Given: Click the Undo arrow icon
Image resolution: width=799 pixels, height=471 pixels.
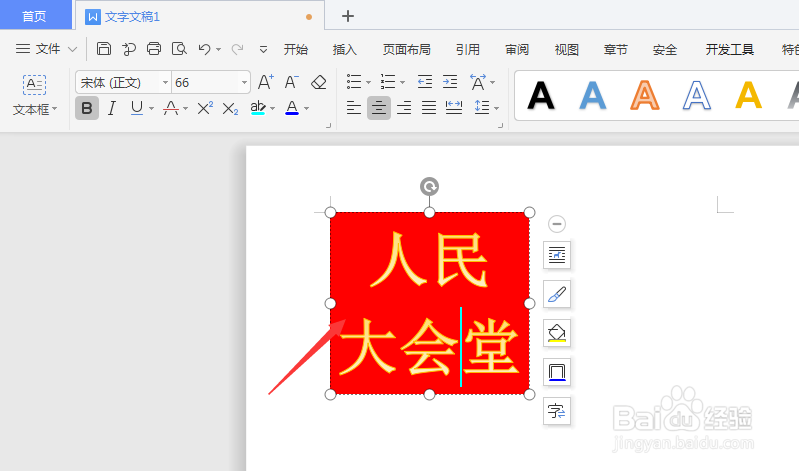Looking at the screenshot, I should coord(204,49).
